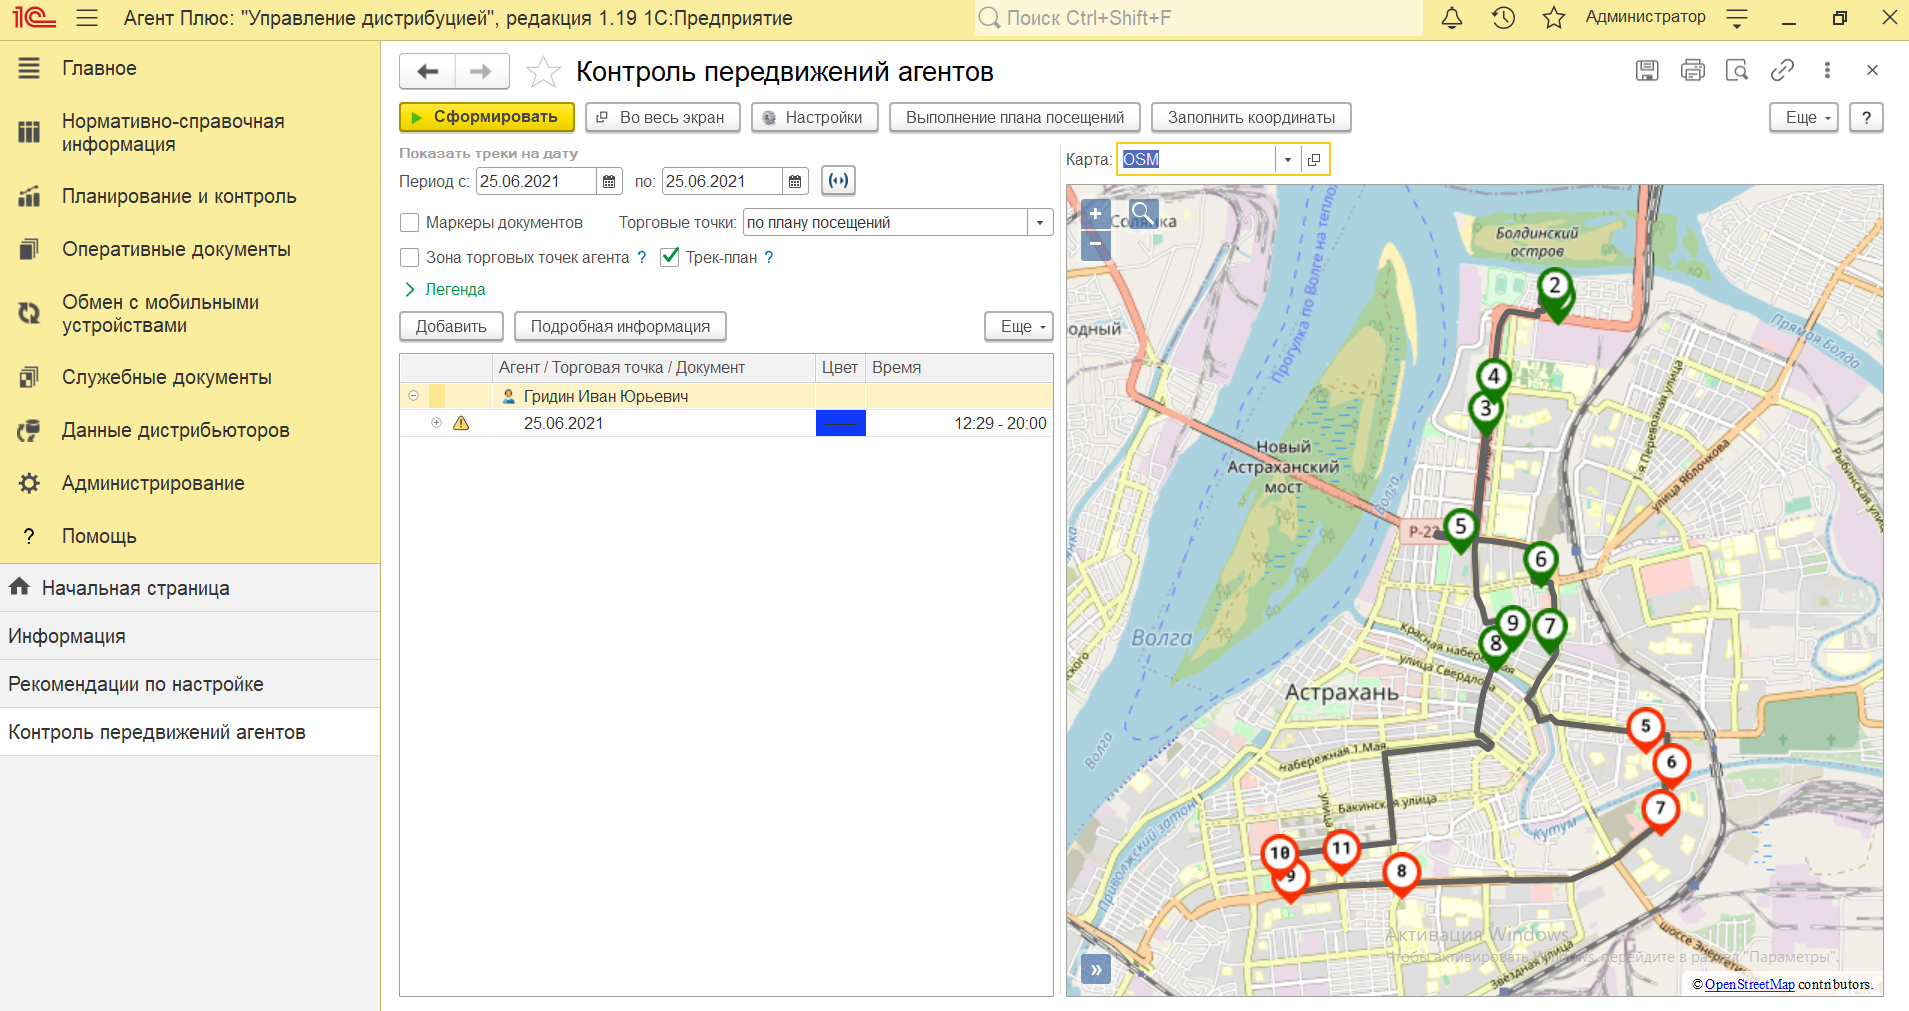Open favorites star in title bar
1909x1011 pixels.
(x=1553, y=18)
